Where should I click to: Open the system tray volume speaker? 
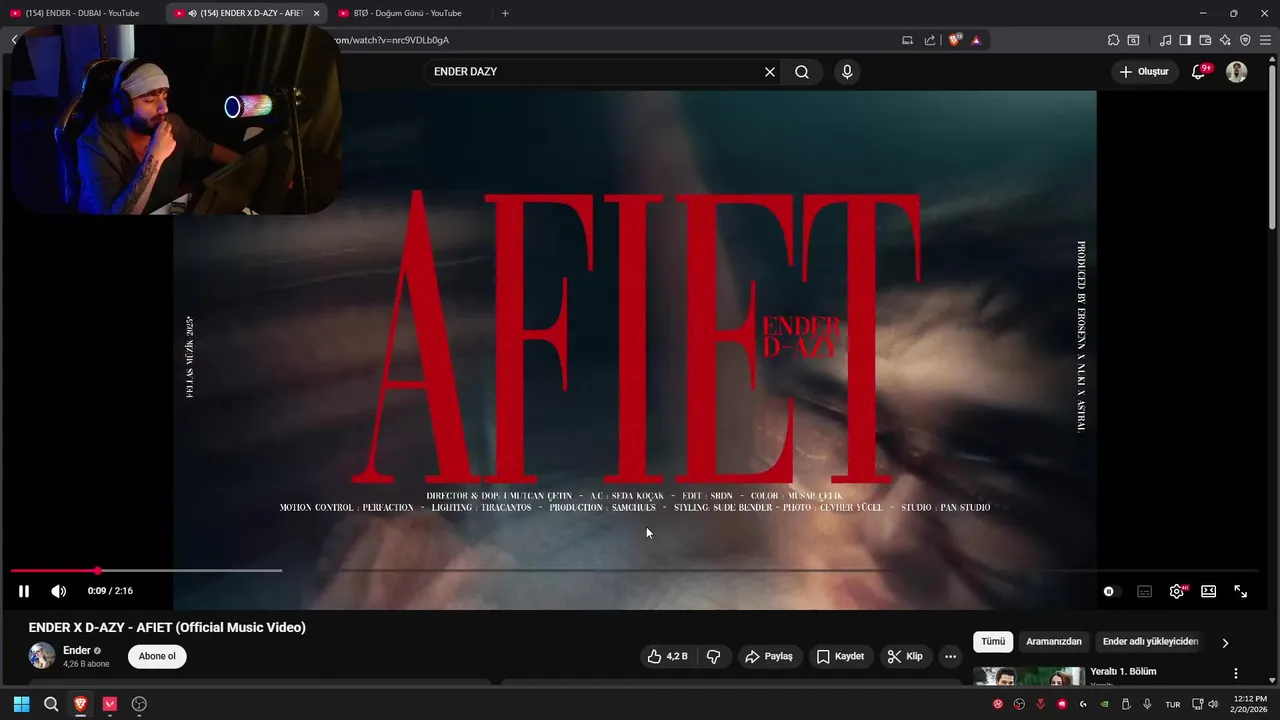[x=1214, y=704]
